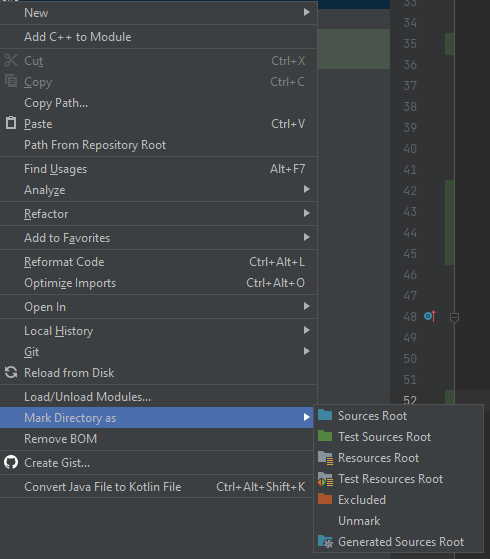
Task: Expand the Local History submenu arrow
Action: tap(306, 330)
